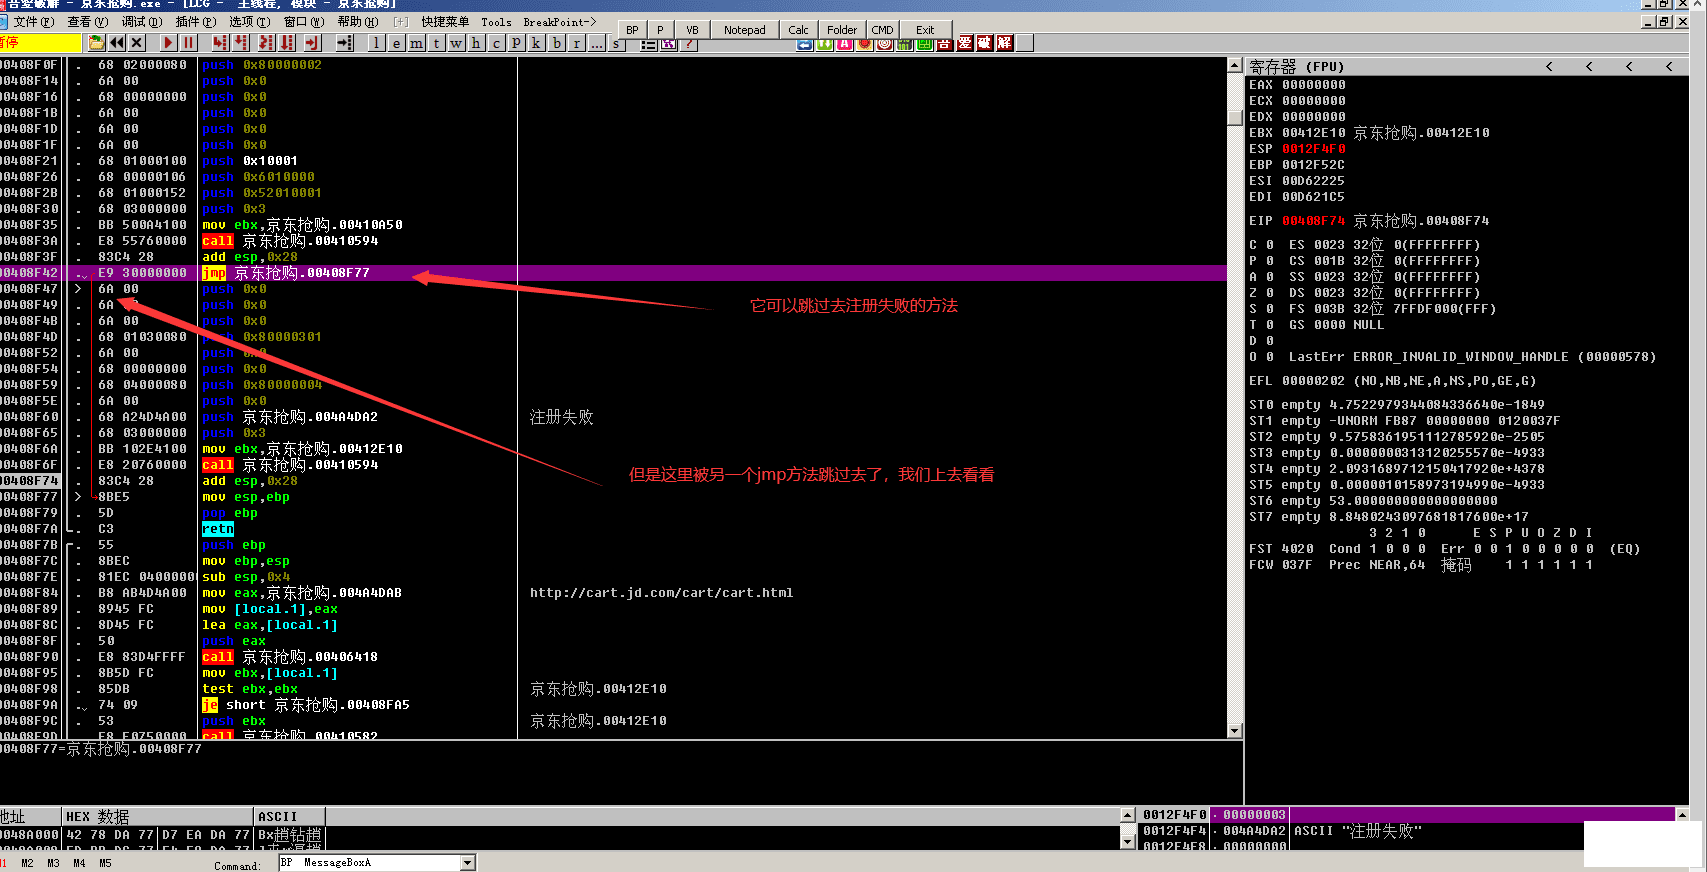
Task: Click the first left-arrow in registers header
Action: [1549, 67]
